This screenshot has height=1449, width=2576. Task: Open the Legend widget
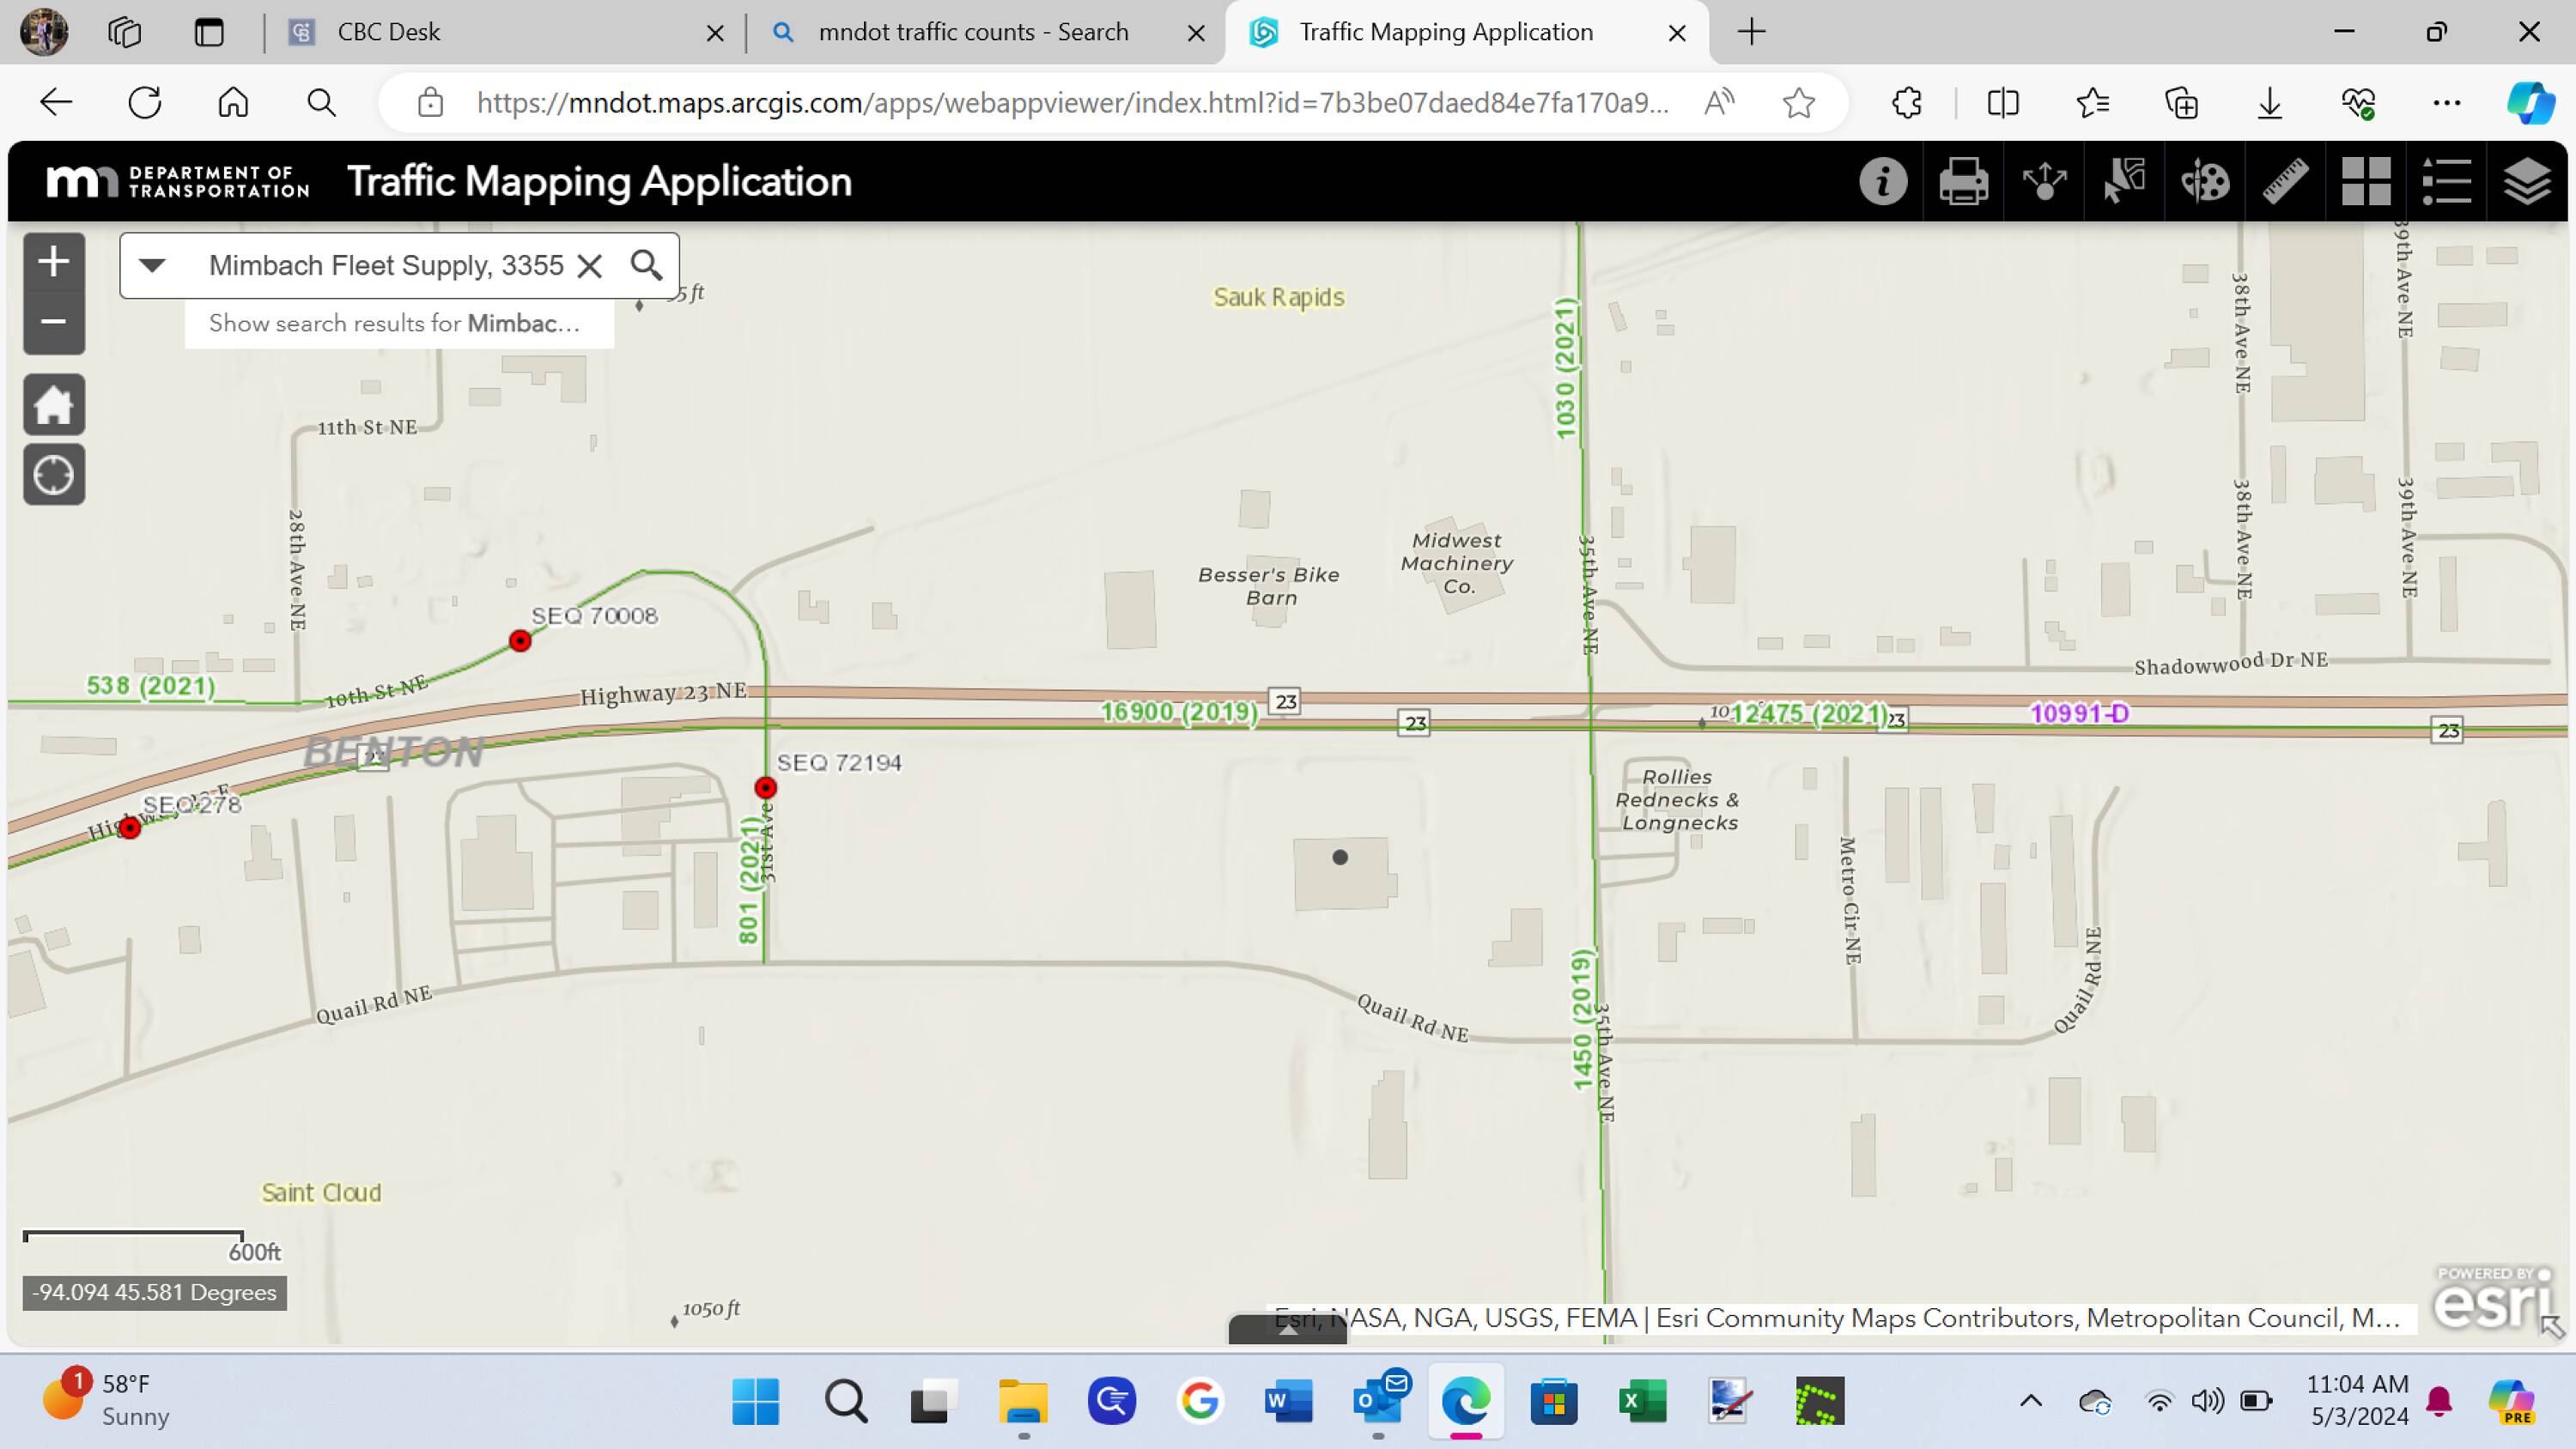pyautogui.click(x=2447, y=182)
